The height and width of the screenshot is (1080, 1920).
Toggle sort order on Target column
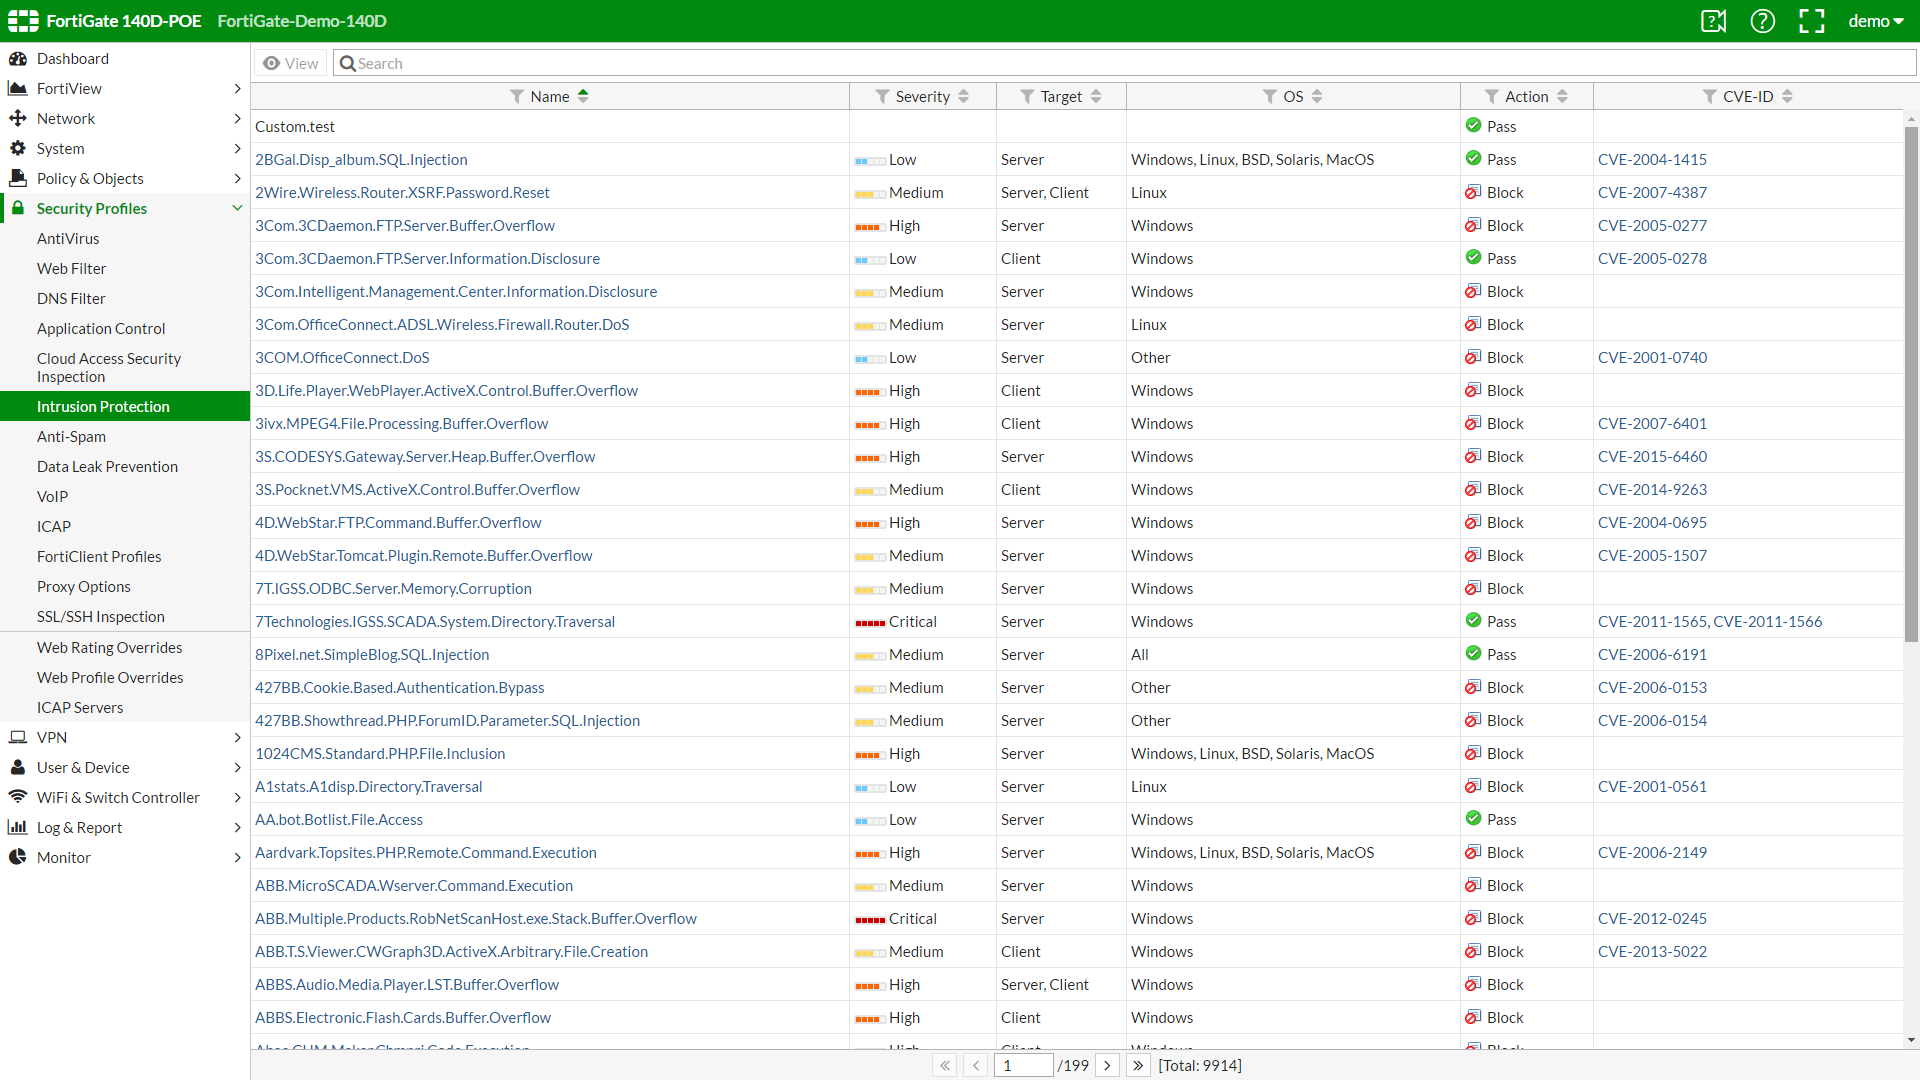[1096, 96]
